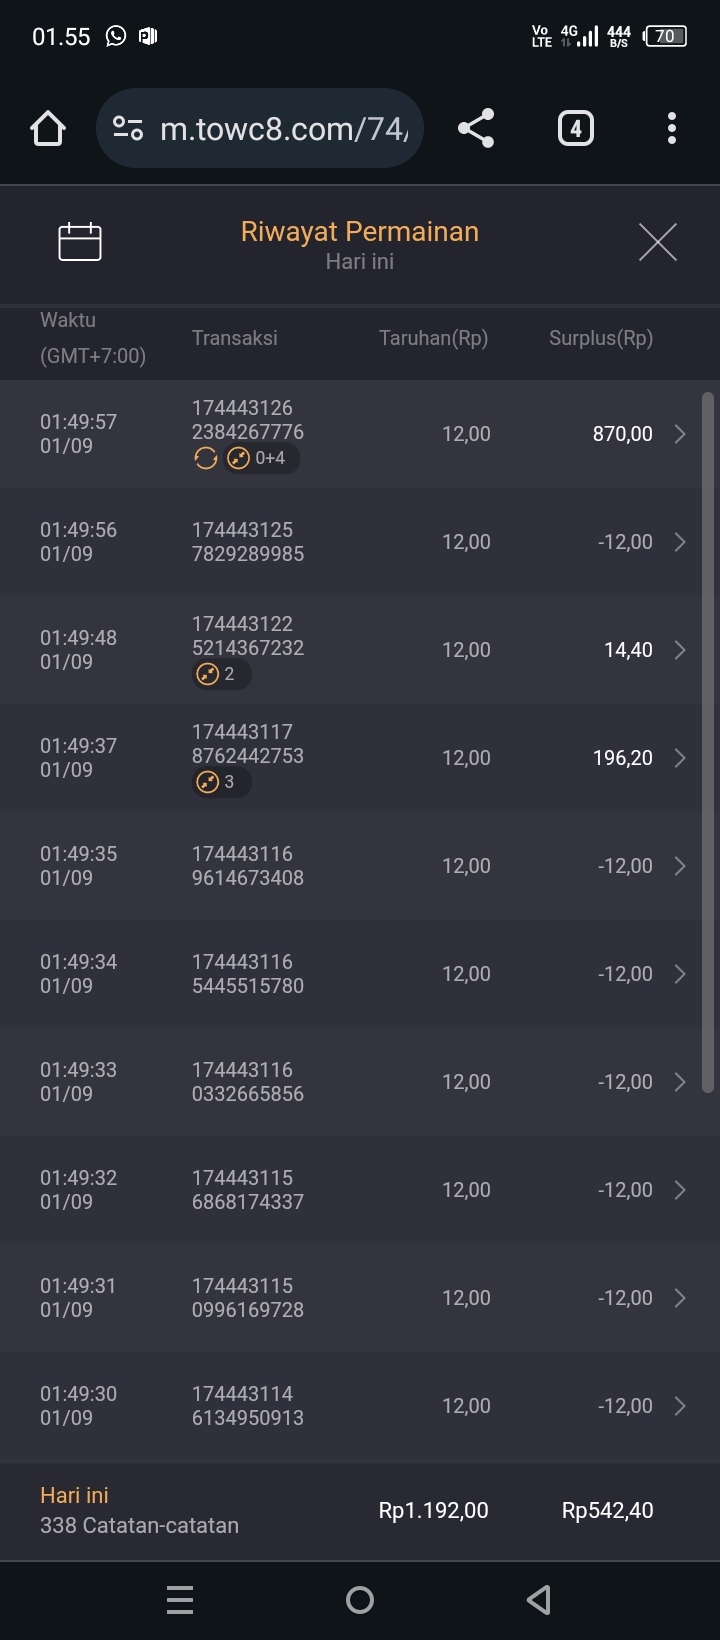Tap the 0+4 free spin badge
720x1640 pixels.
pyautogui.click(x=261, y=458)
